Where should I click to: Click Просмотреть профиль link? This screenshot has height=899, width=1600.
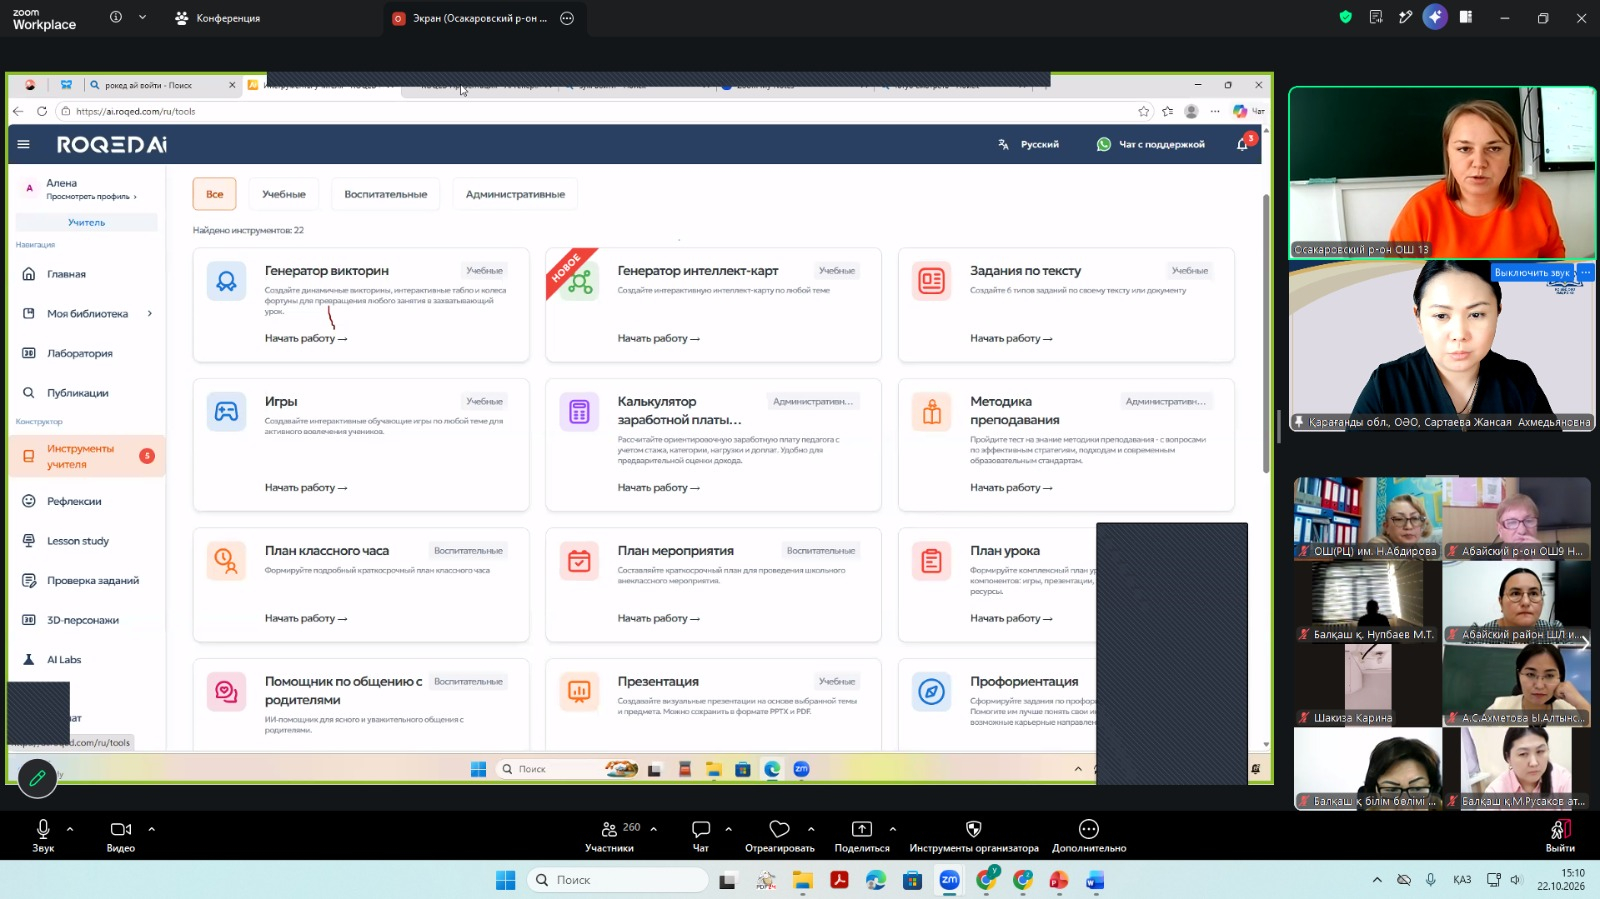click(91, 196)
